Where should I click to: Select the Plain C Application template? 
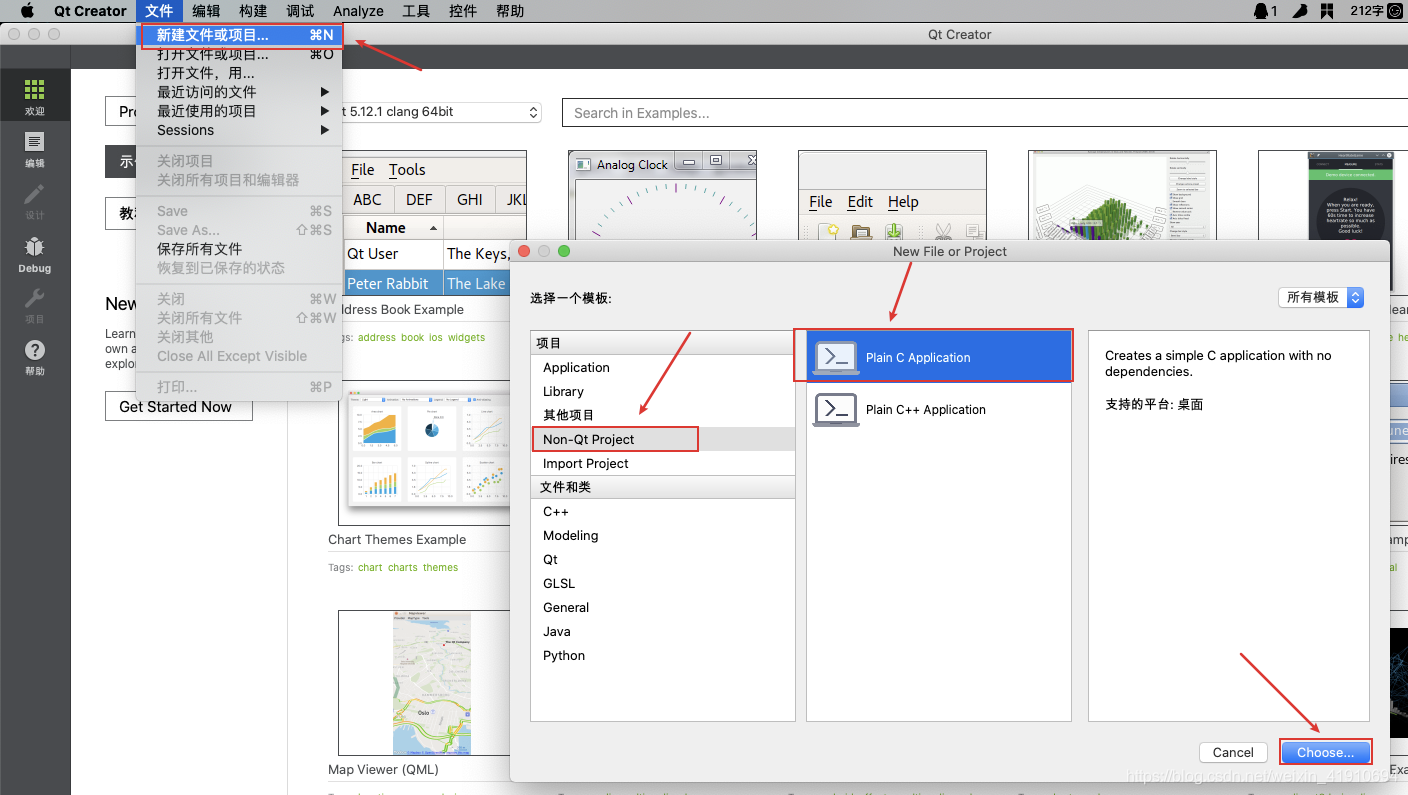pos(939,357)
